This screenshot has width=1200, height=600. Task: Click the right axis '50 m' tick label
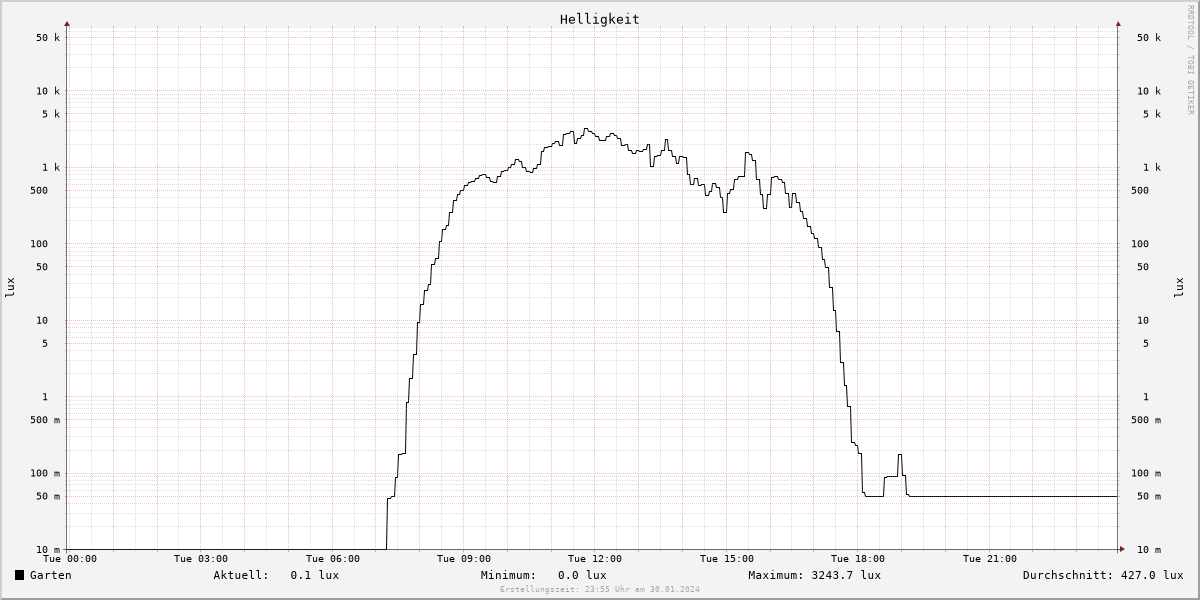point(1149,497)
